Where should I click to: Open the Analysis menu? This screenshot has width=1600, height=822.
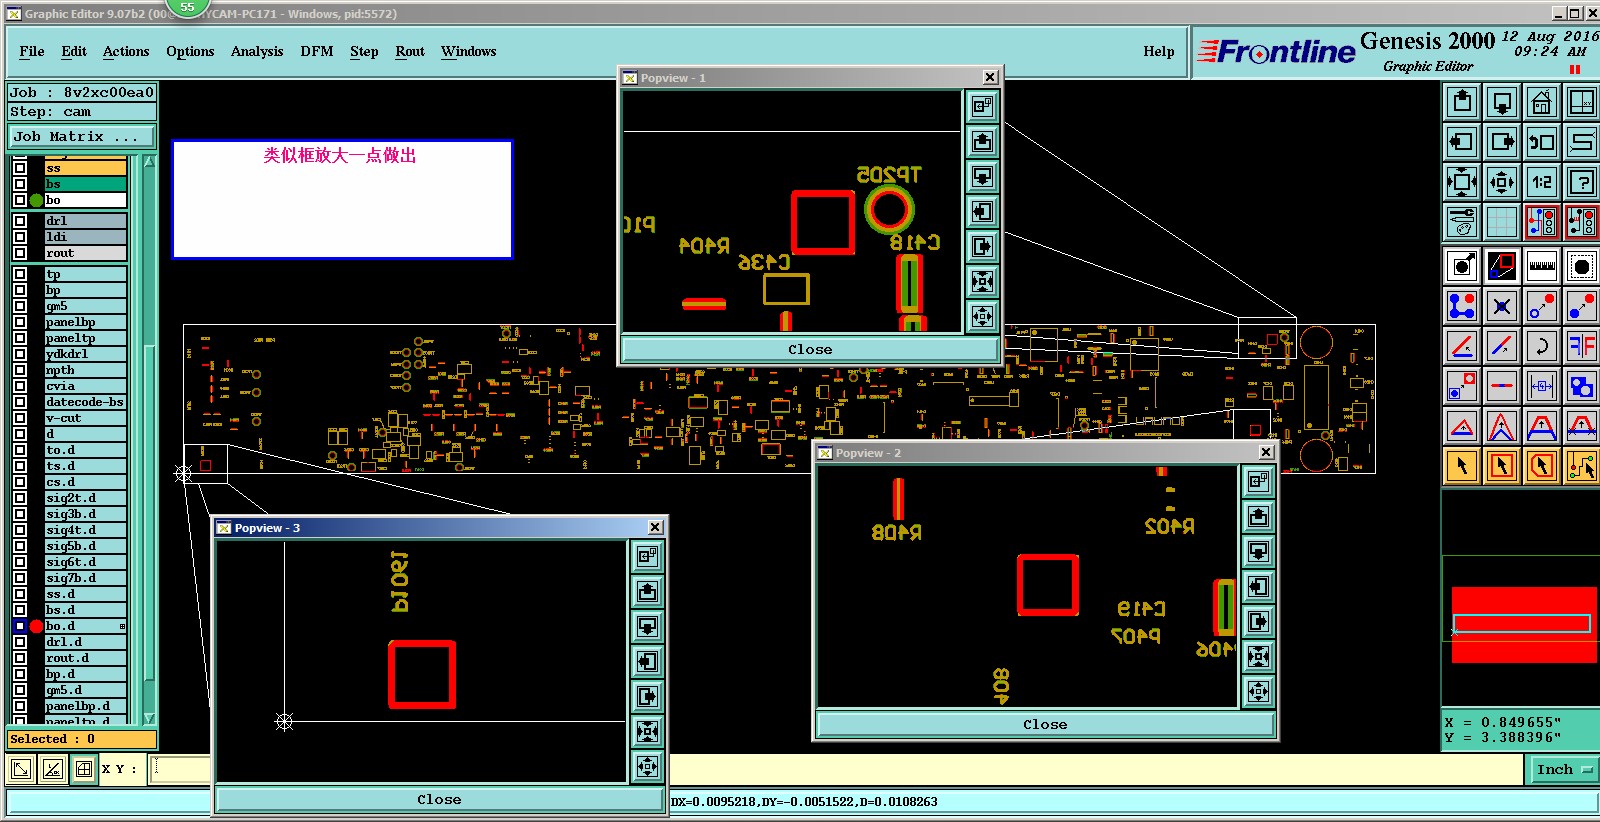(257, 51)
